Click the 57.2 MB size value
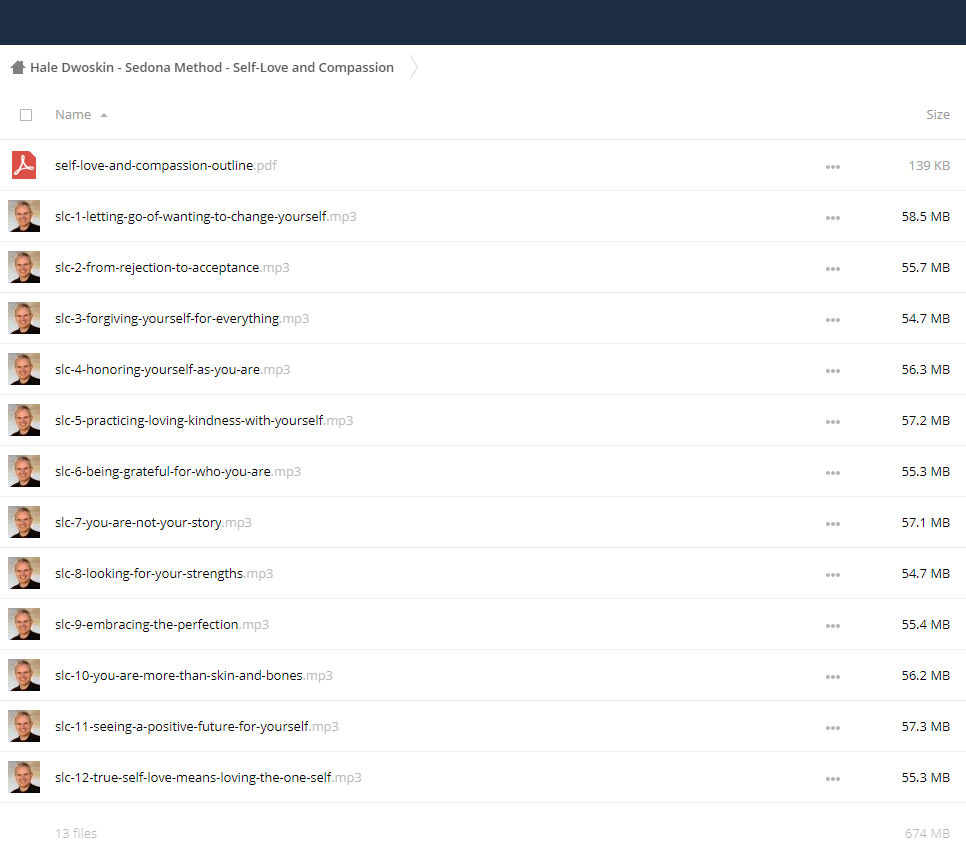 (925, 421)
